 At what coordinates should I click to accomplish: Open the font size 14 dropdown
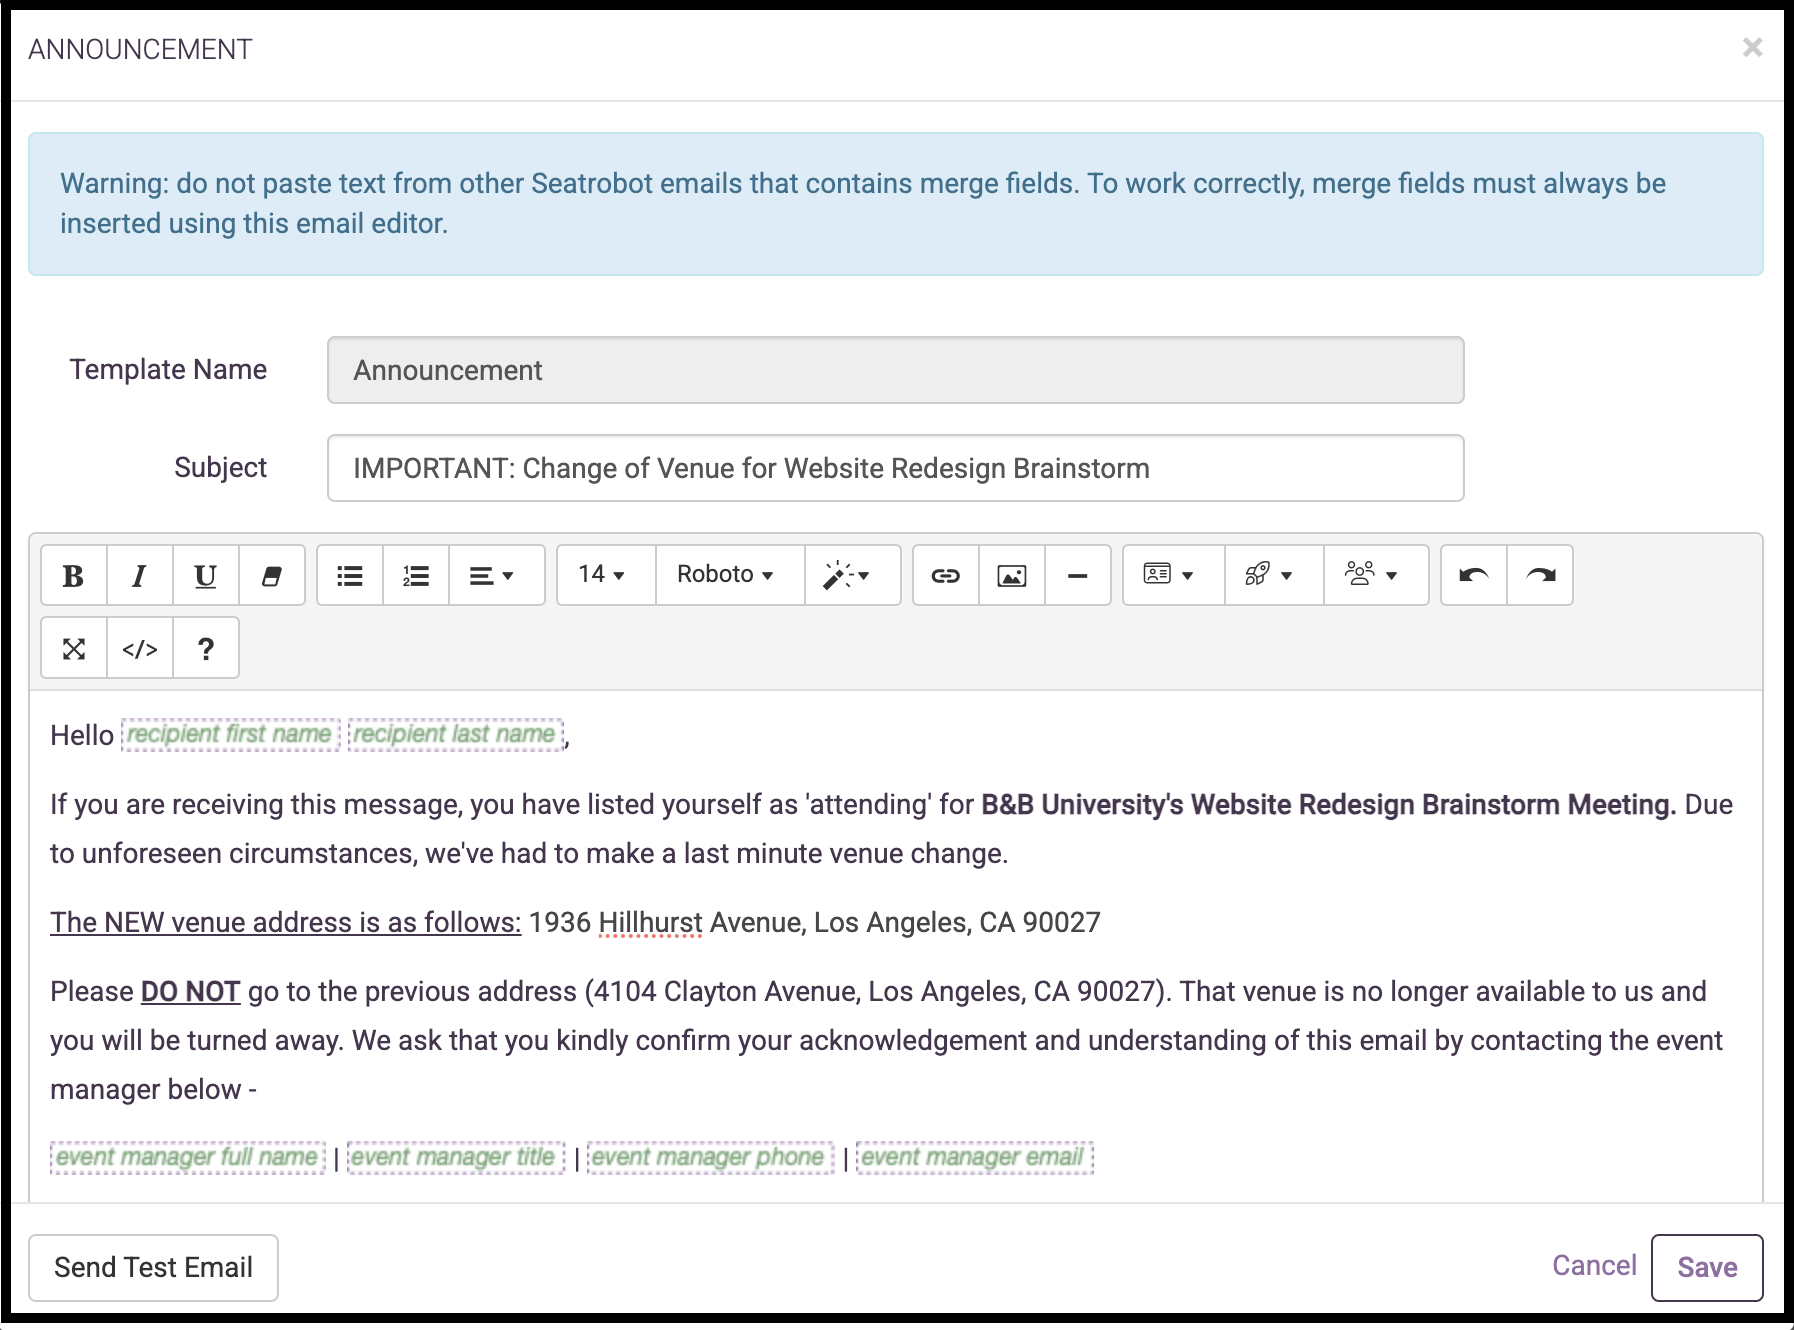coord(606,575)
